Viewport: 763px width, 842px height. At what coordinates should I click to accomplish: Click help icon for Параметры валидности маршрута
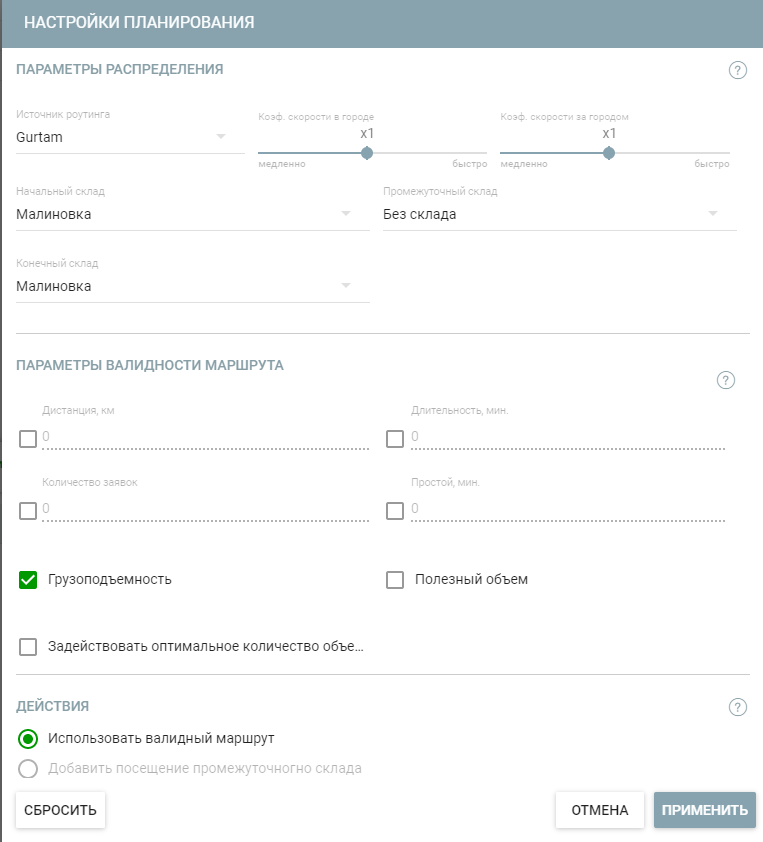726,380
